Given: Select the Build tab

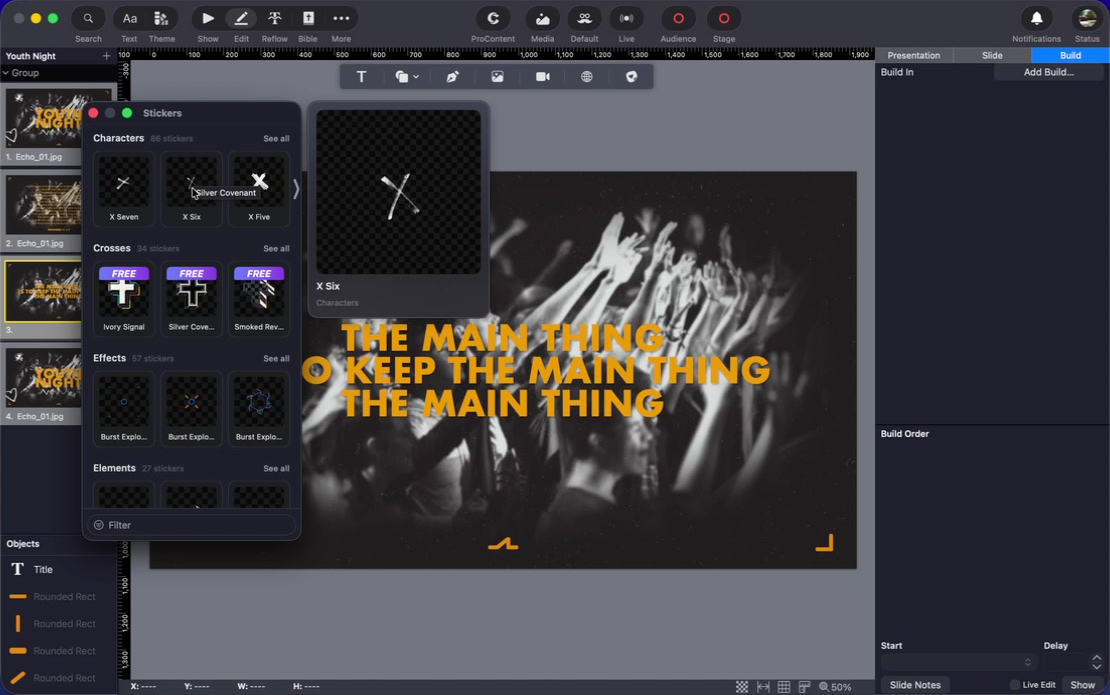Looking at the screenshot, I should point(1070,55).
